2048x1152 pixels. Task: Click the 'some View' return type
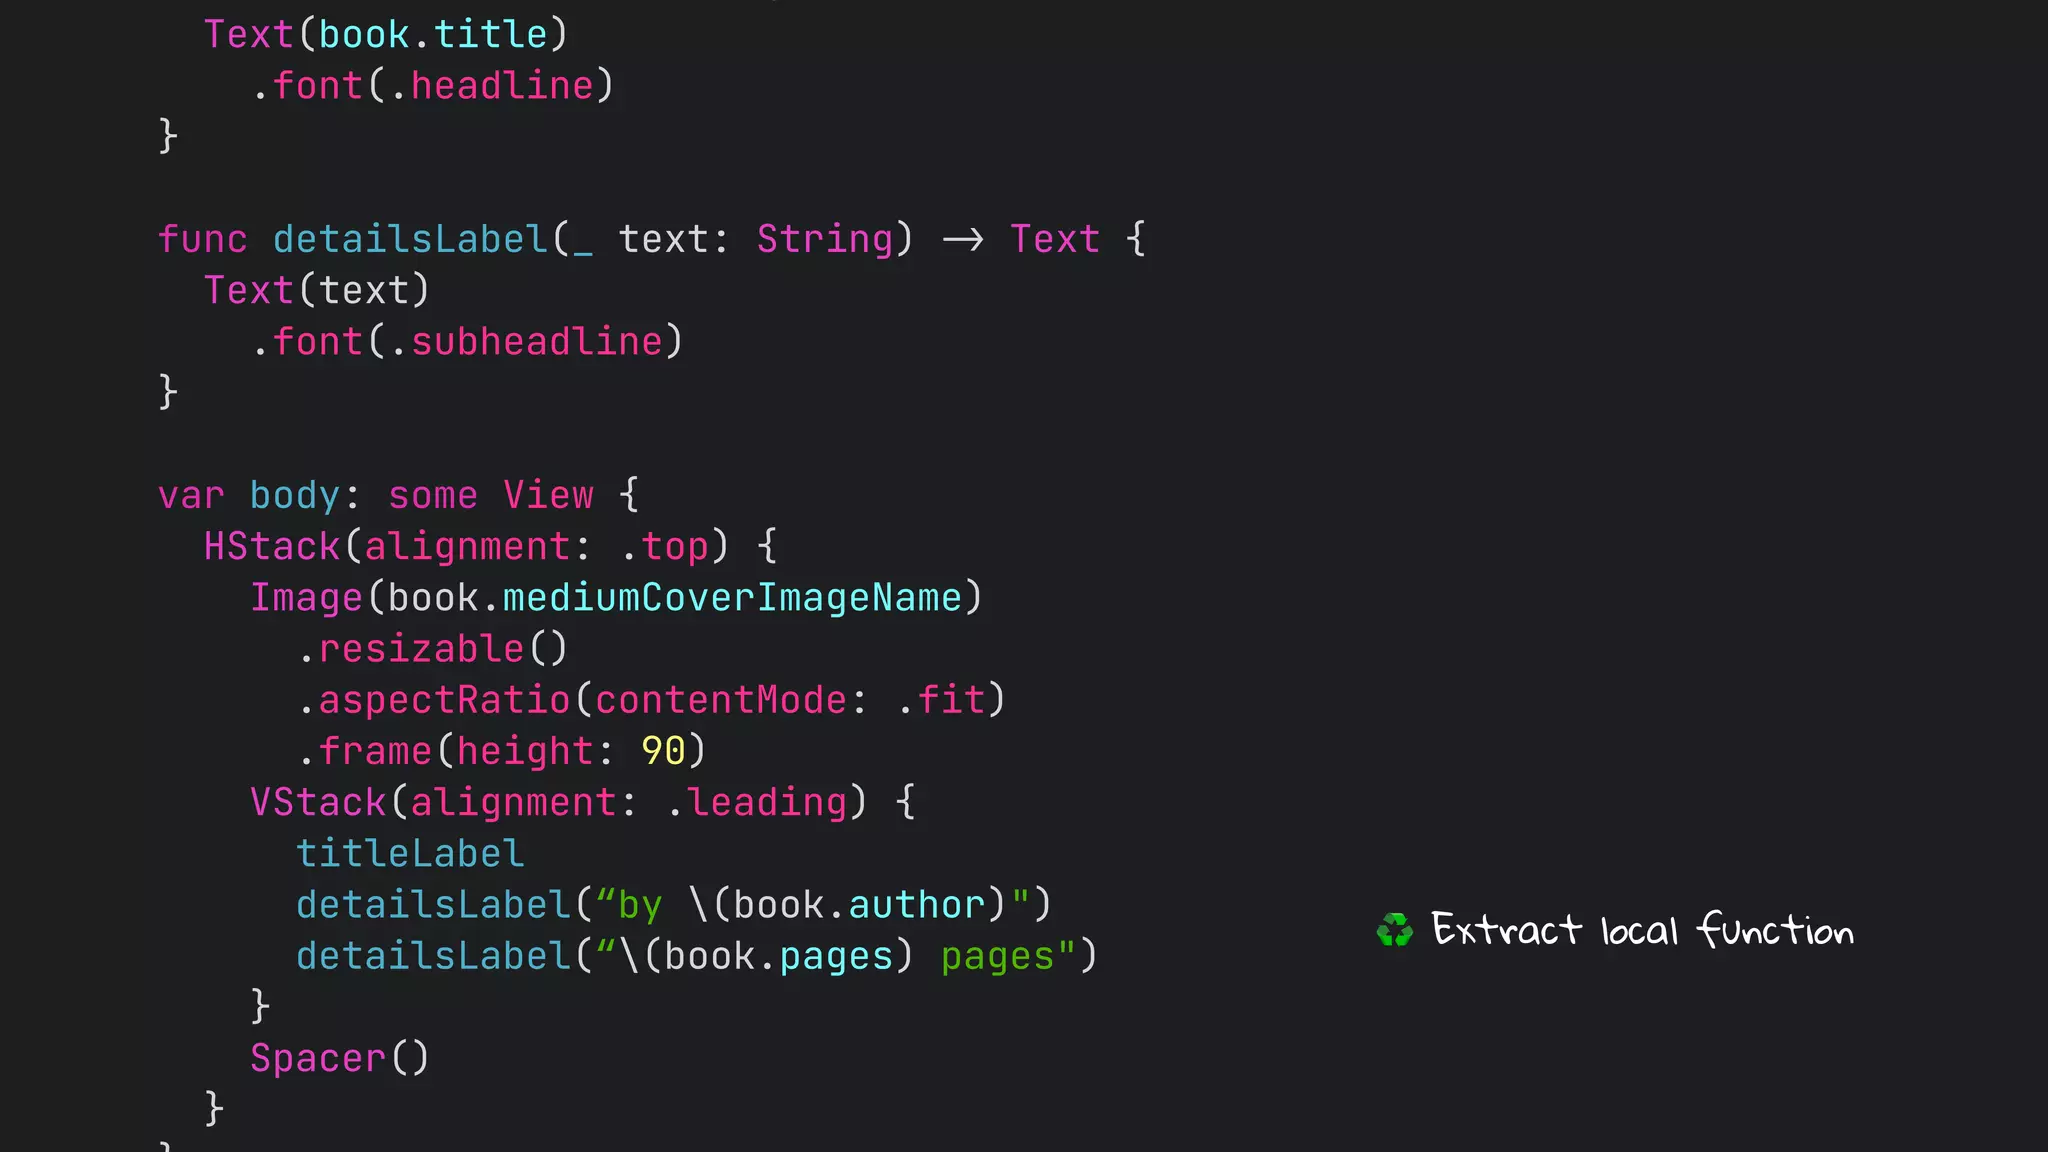pyautogui.click(x=491, y=496)
